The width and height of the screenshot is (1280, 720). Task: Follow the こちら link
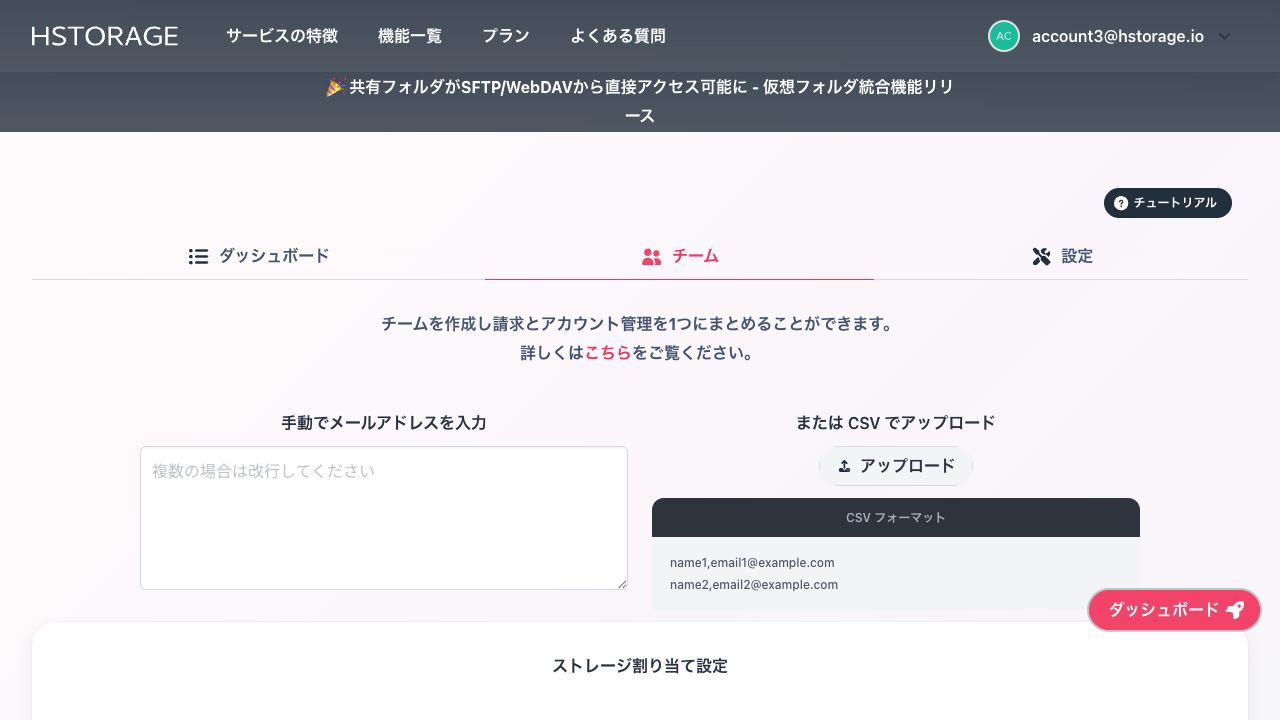pos(608,353)
